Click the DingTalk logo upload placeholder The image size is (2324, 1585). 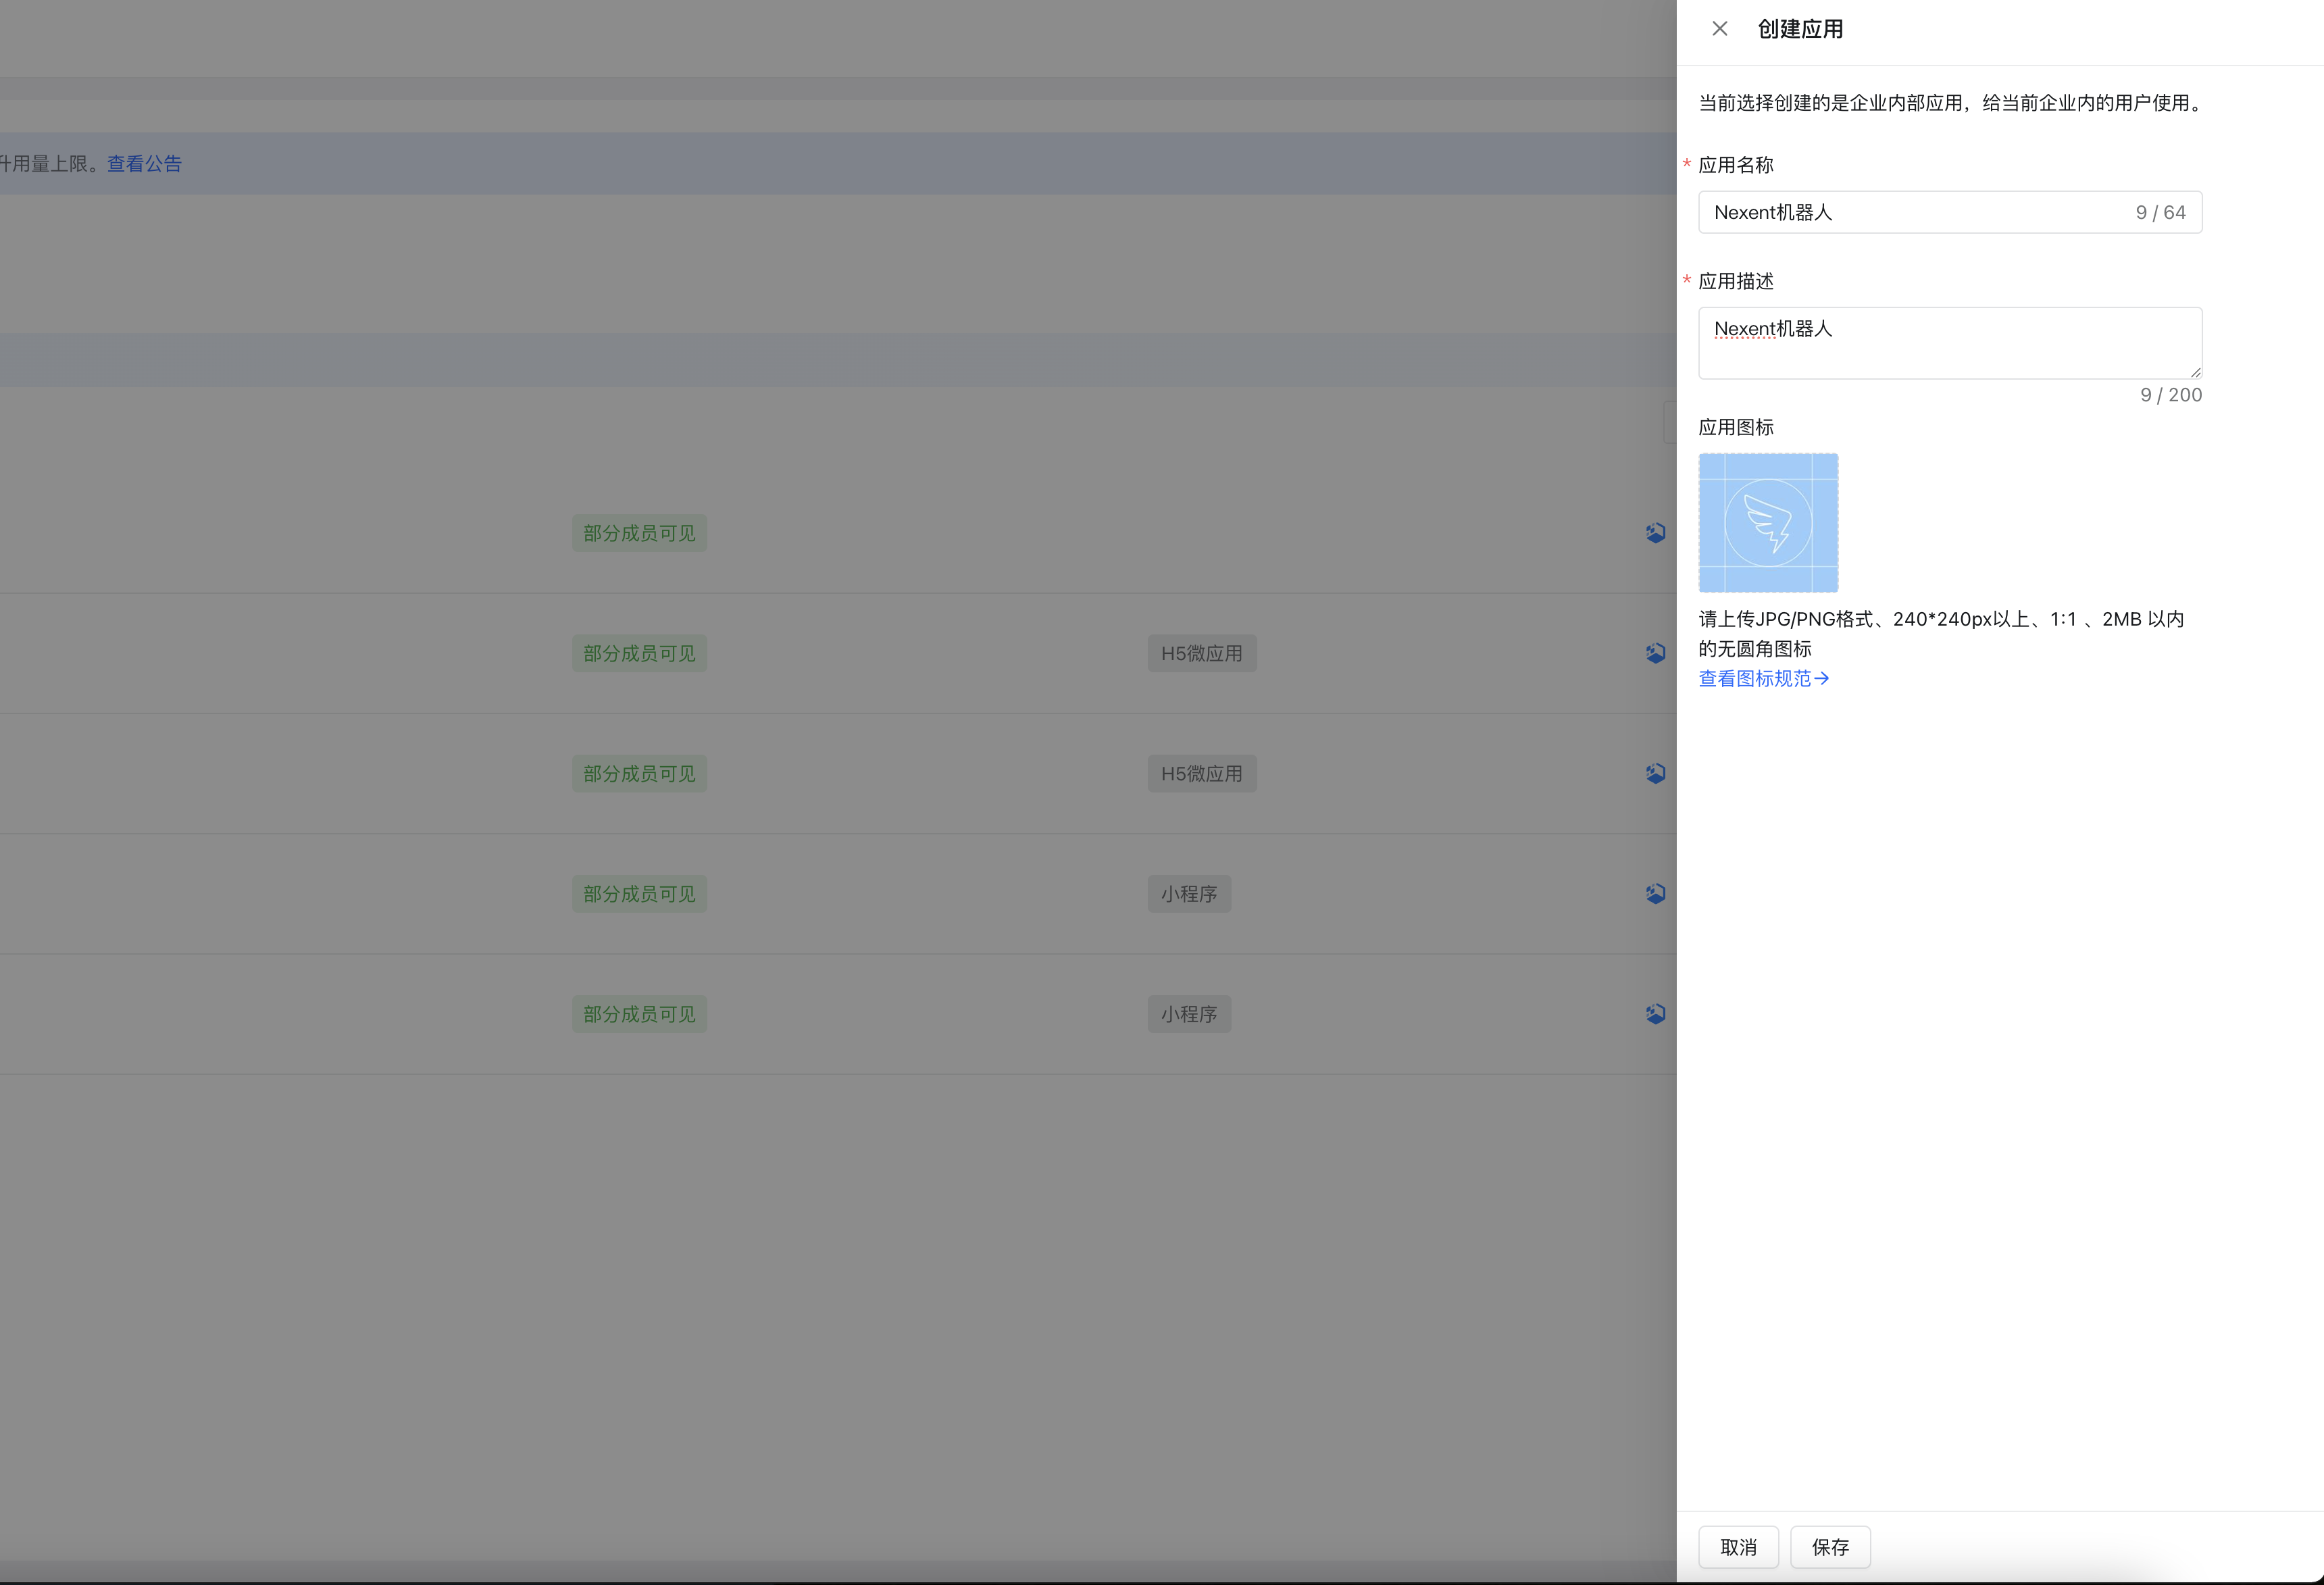click(1767, 523)
